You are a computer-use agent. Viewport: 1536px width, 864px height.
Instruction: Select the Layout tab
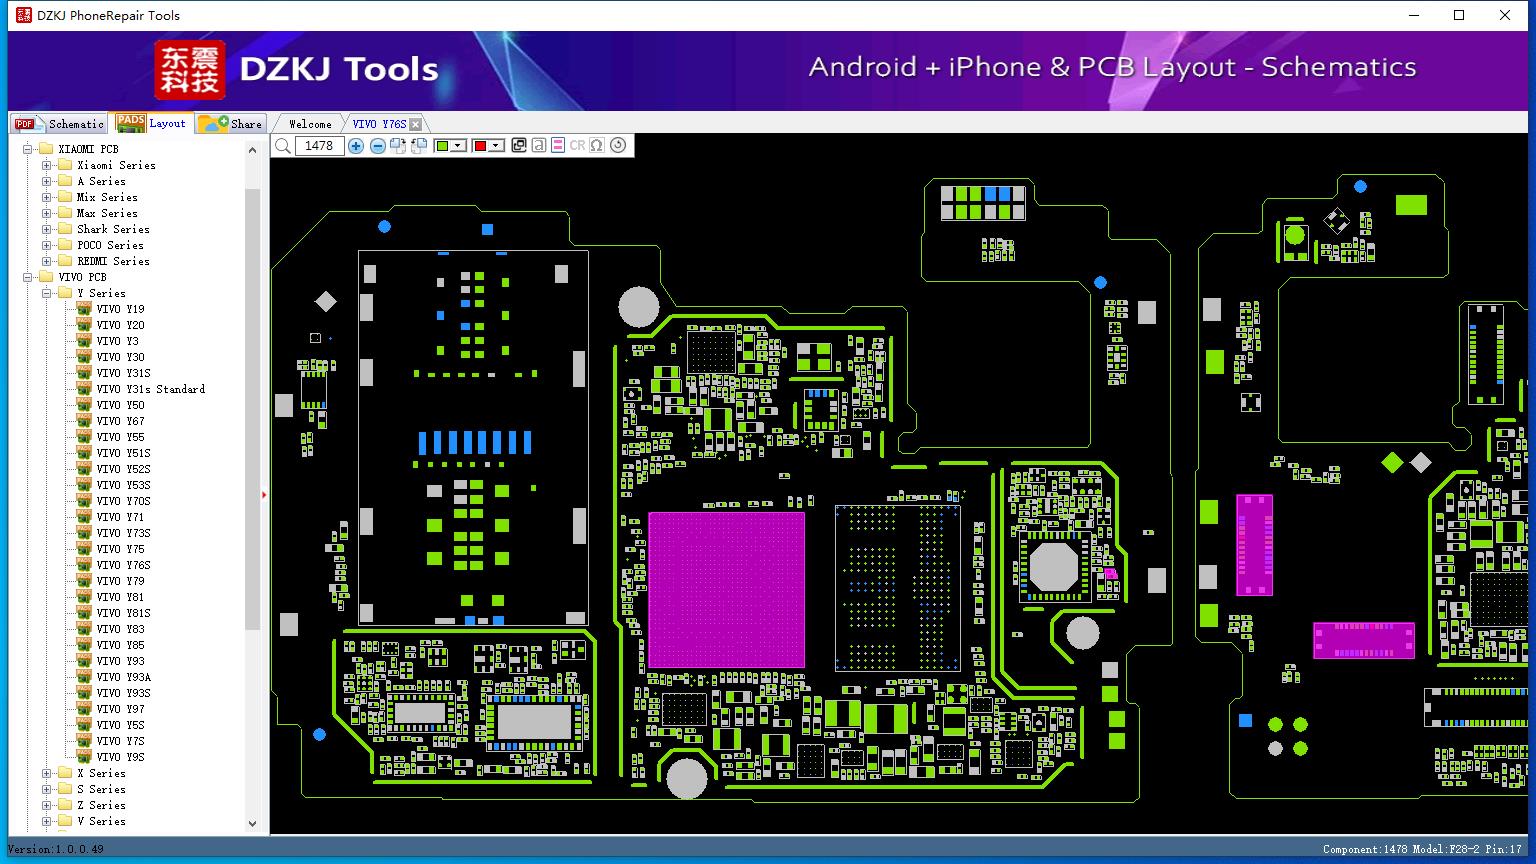(151, 123)
